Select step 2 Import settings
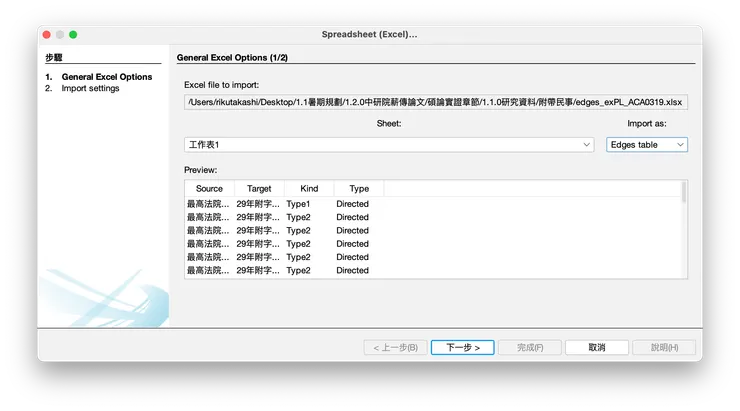The image size is (740, 411). [x=90, y=89]
